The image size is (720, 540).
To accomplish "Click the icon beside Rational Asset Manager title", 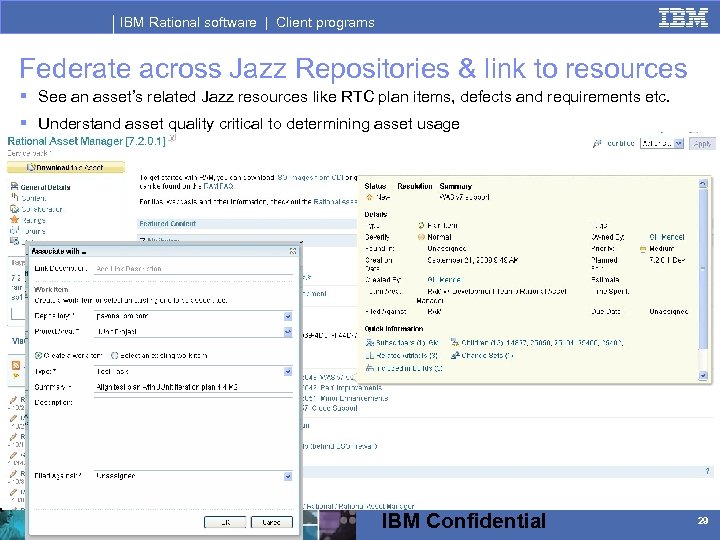I will click(x=171, y=137).
